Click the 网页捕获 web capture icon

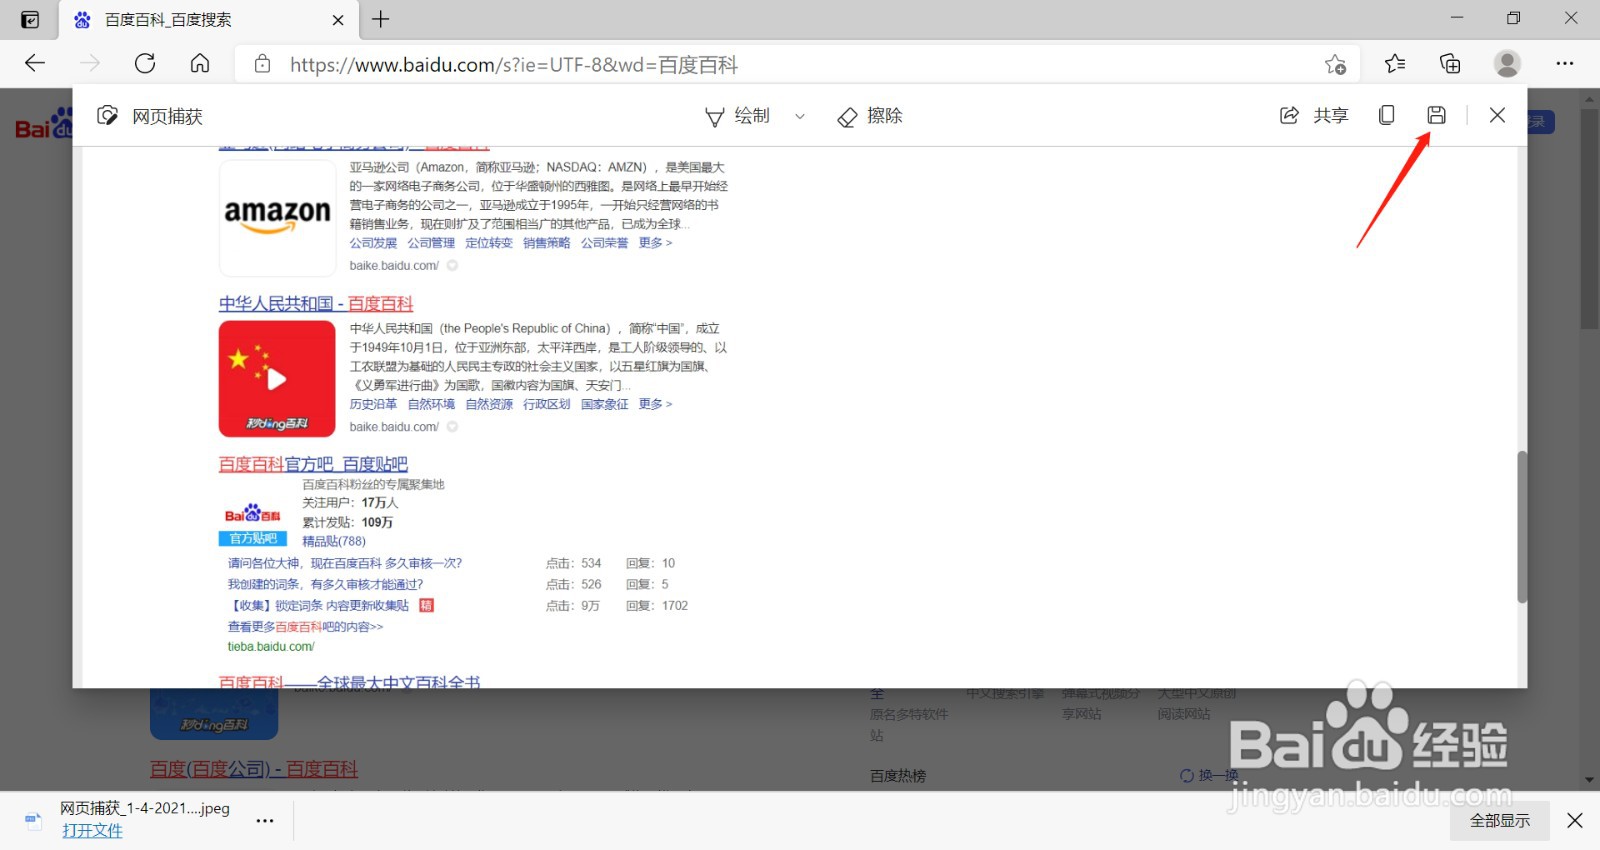coord(107,116)
